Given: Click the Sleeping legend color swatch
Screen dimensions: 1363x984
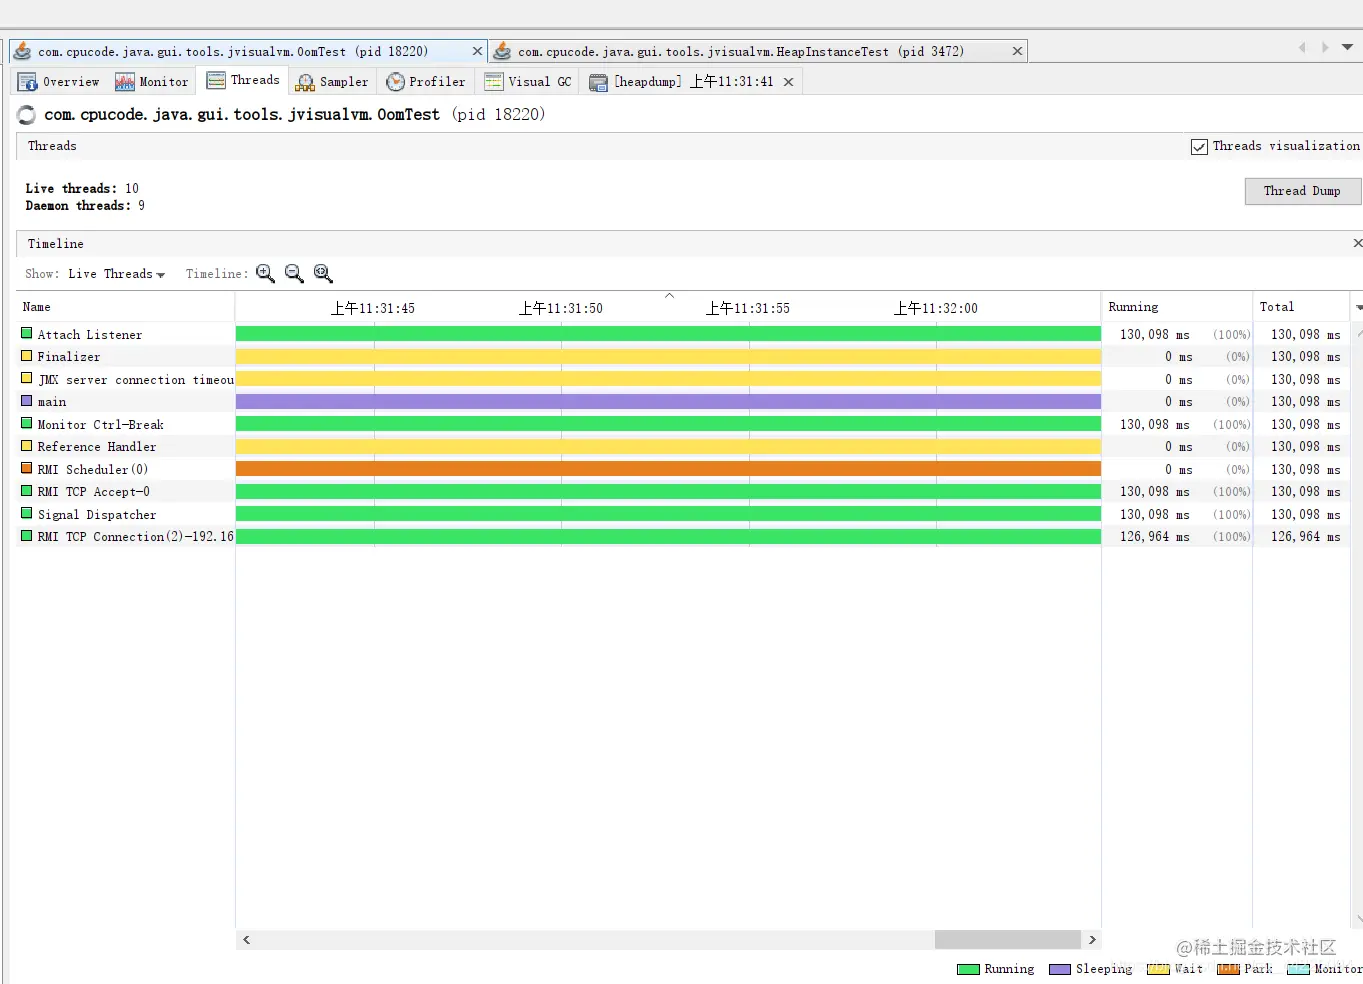Looking at the screenshot, I should click(1060, 969).
